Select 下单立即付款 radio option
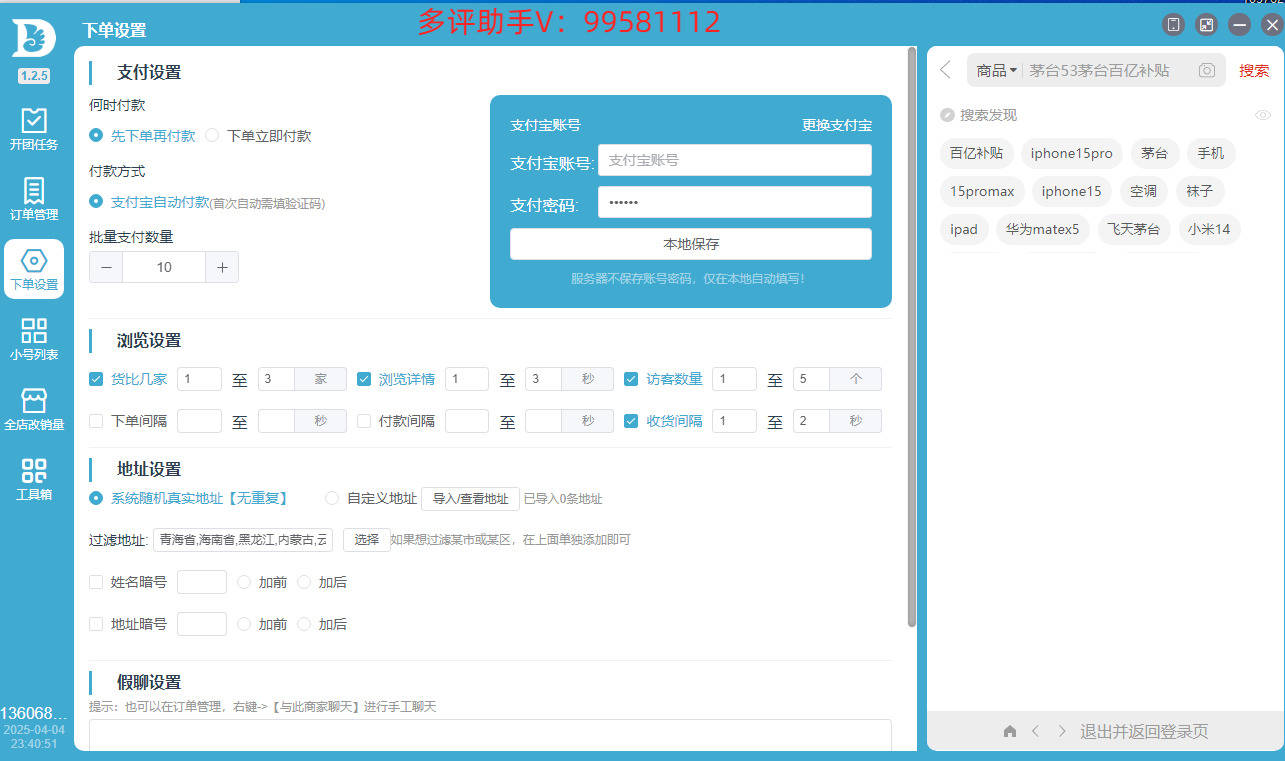Image resolution: width=1285 pixels, height=761 pixels. [x=212, y=135]
